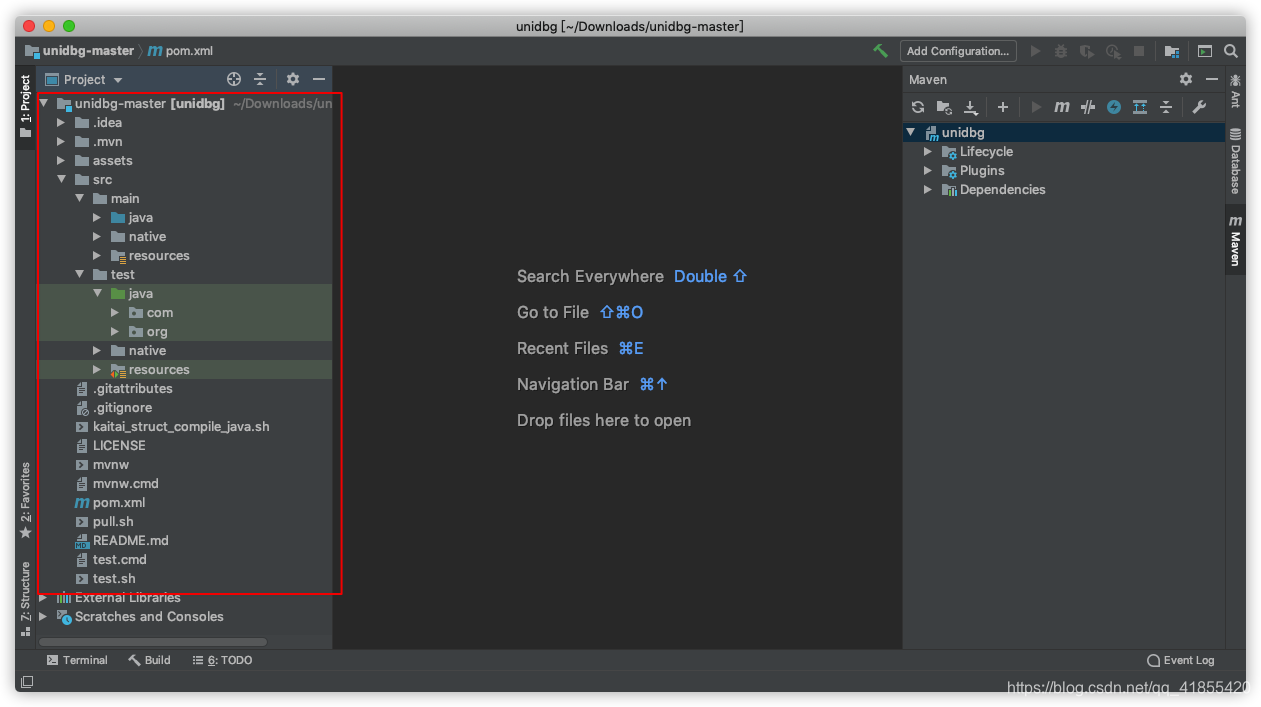Viewport: 1261px width, 707px height.
Task: Hide the Maven tool window
Action: point(1212,79)
